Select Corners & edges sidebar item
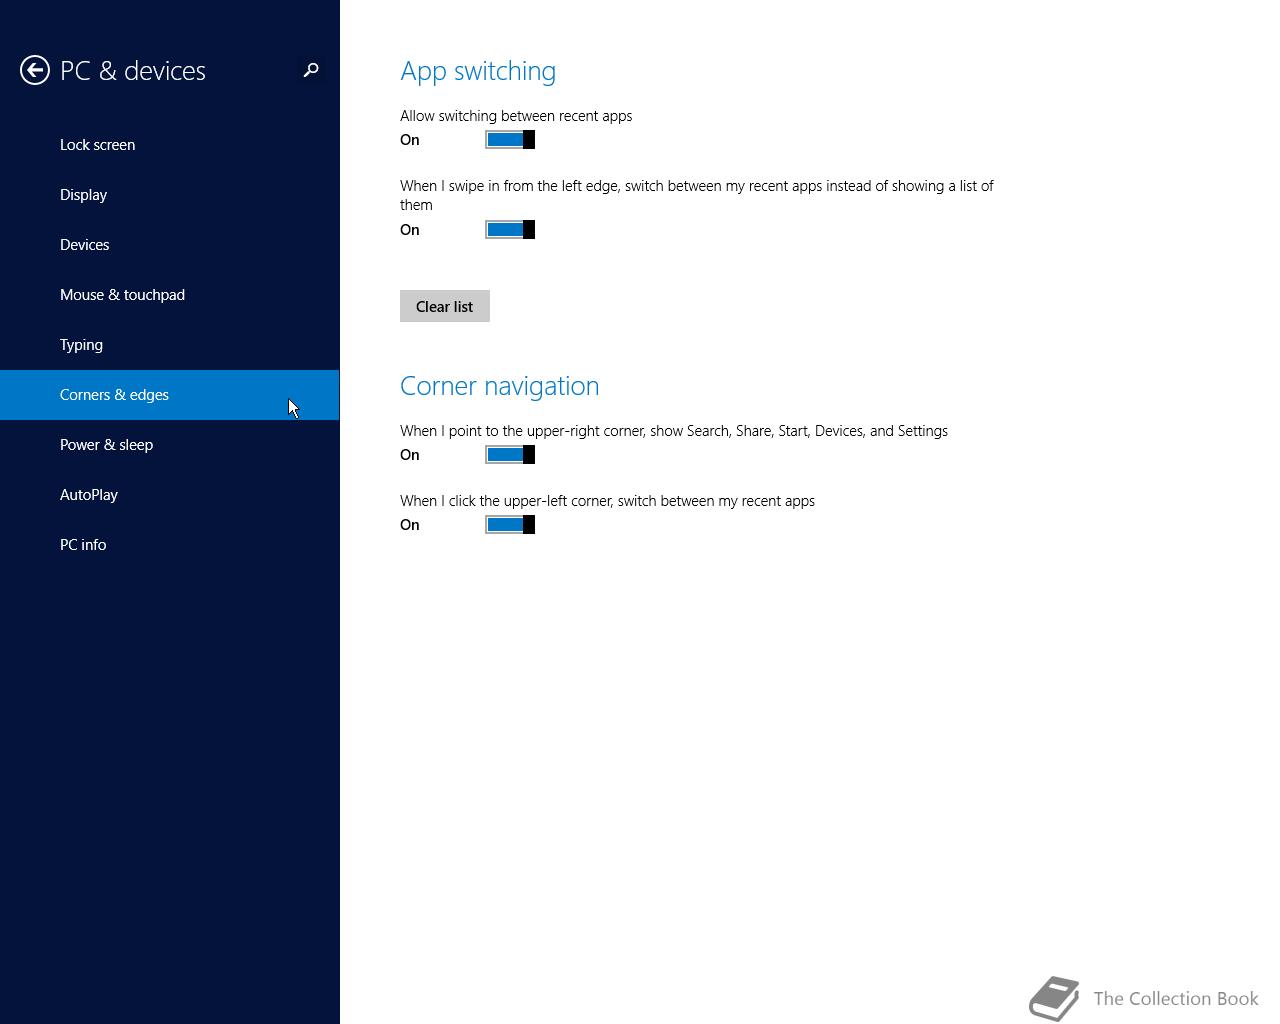The height and width of the screenshot is (1024, 1280). coord(170,395)
